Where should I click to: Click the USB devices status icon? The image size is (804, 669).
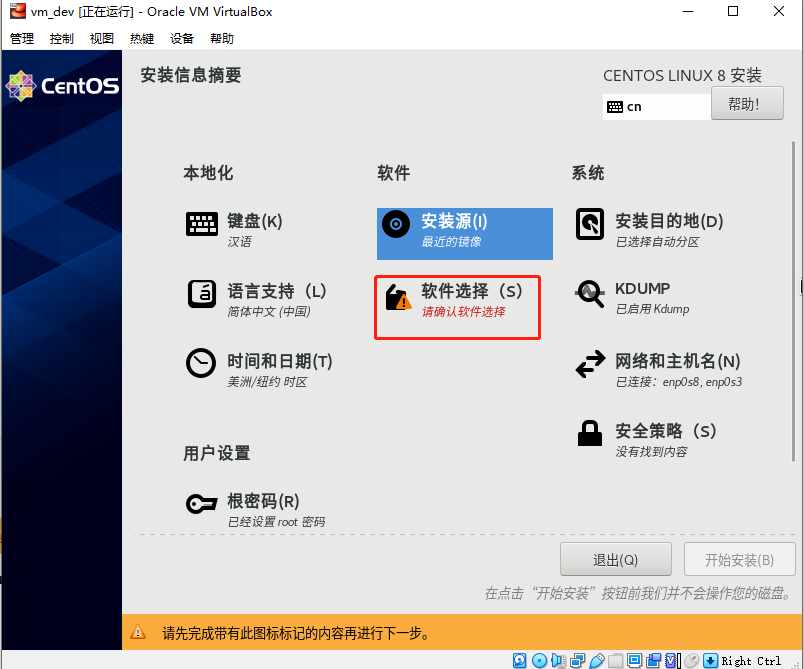596,660
